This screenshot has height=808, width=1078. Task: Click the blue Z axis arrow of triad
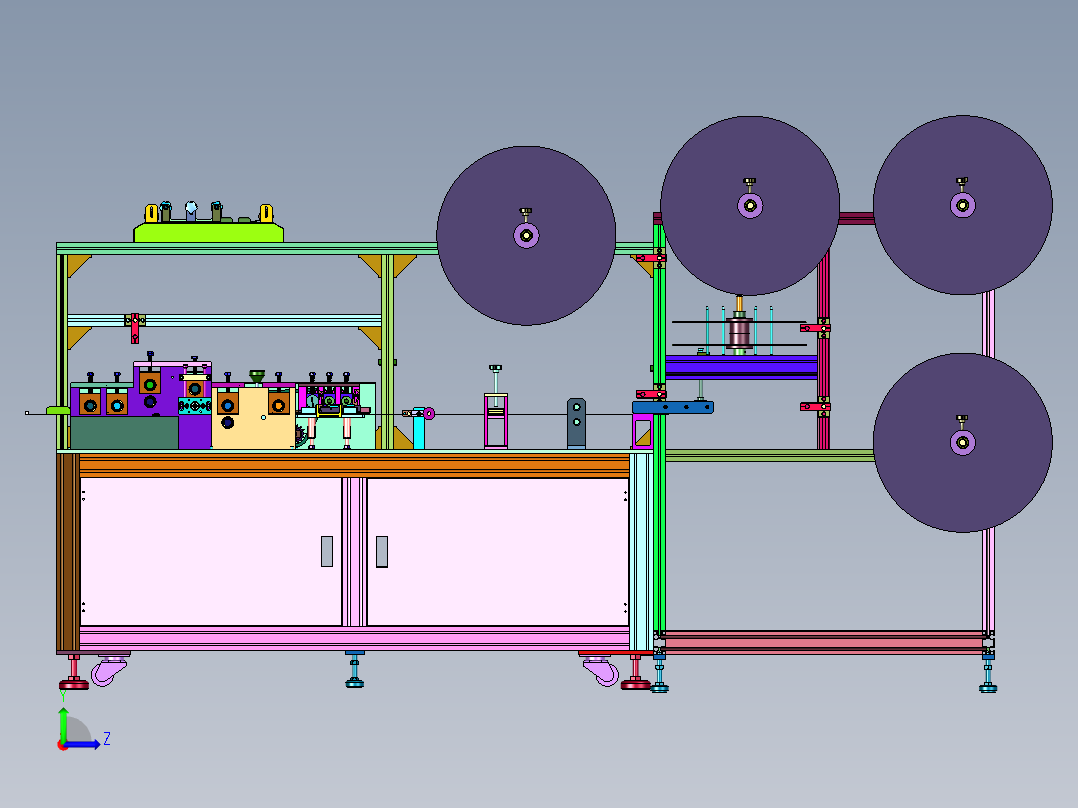(84, 744)
